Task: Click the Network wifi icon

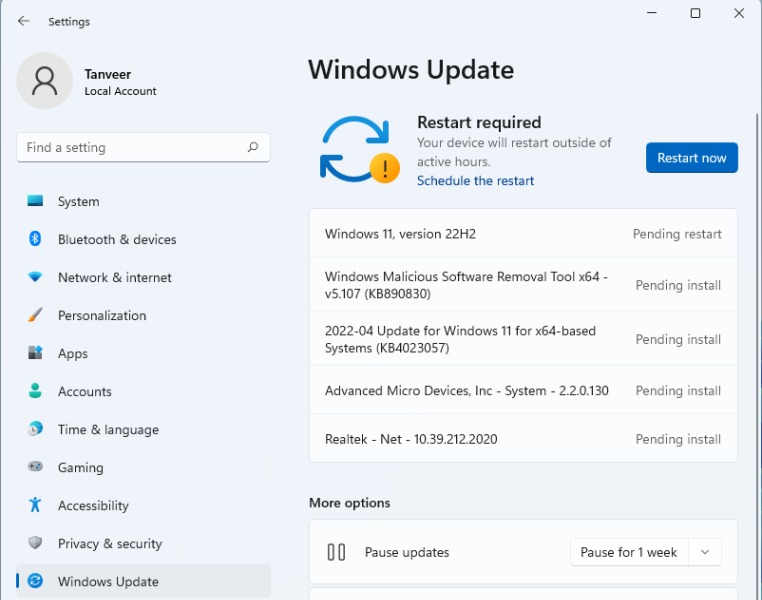Action: click(x=35, y=277)
